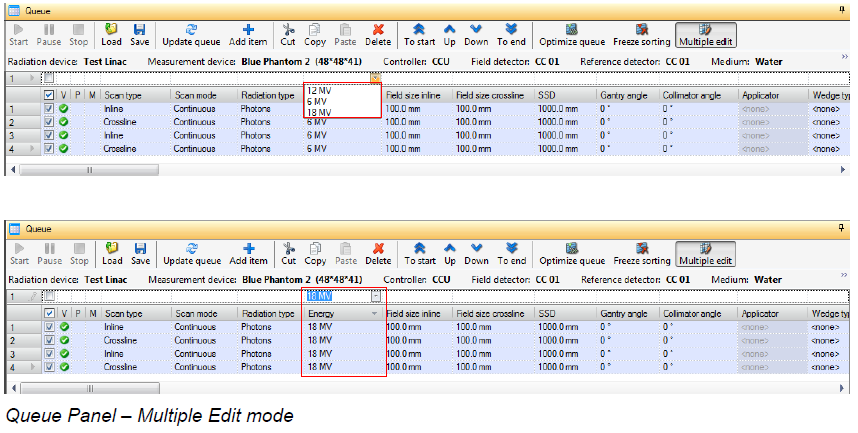The image size is (858, 433).
Task: Click Save icon in the lower Queue toolbar
Action: click(x=139, y=254)
